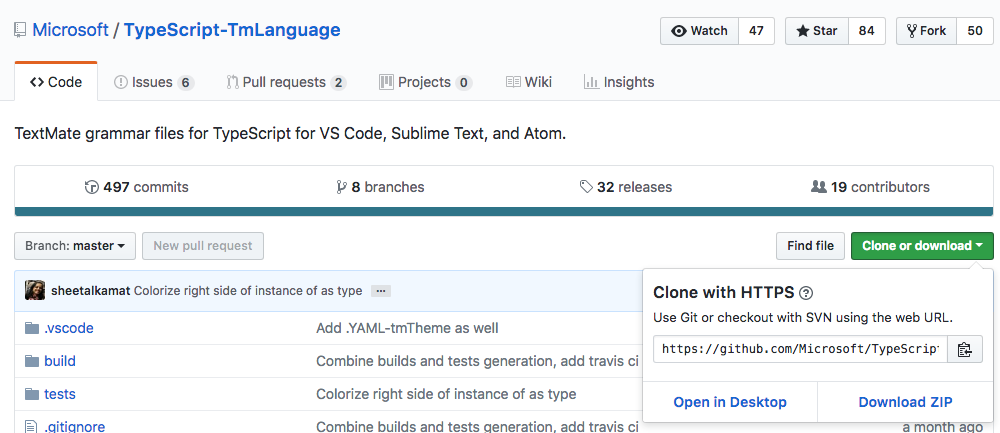Open sheetalkamat's profile link
This screenshot has height=433, width=1000.
pos(91,291)
